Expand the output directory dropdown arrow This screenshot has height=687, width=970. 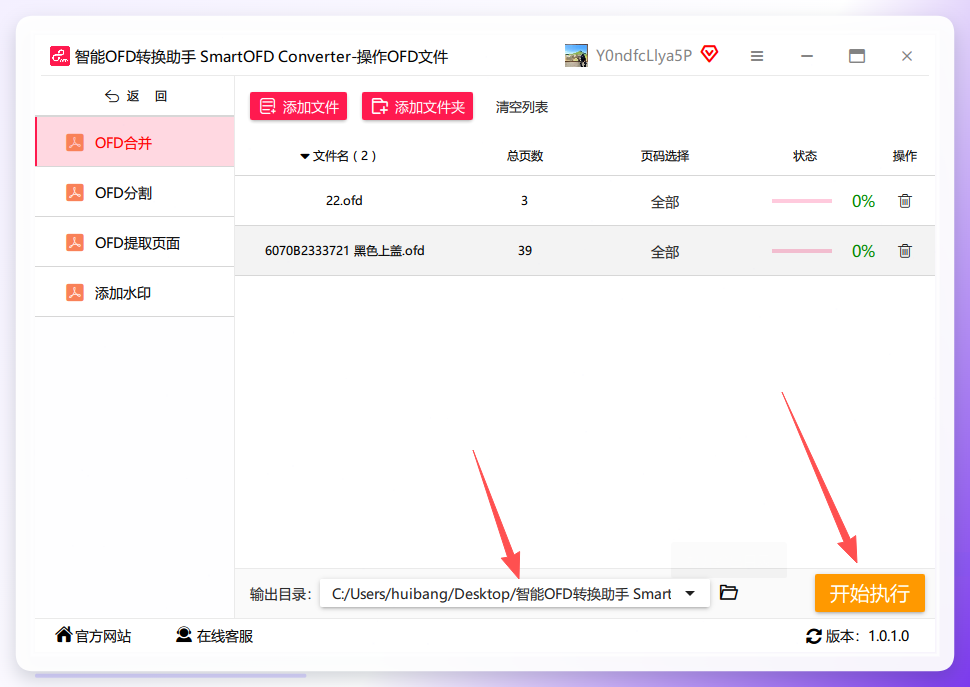click(690, 594)
